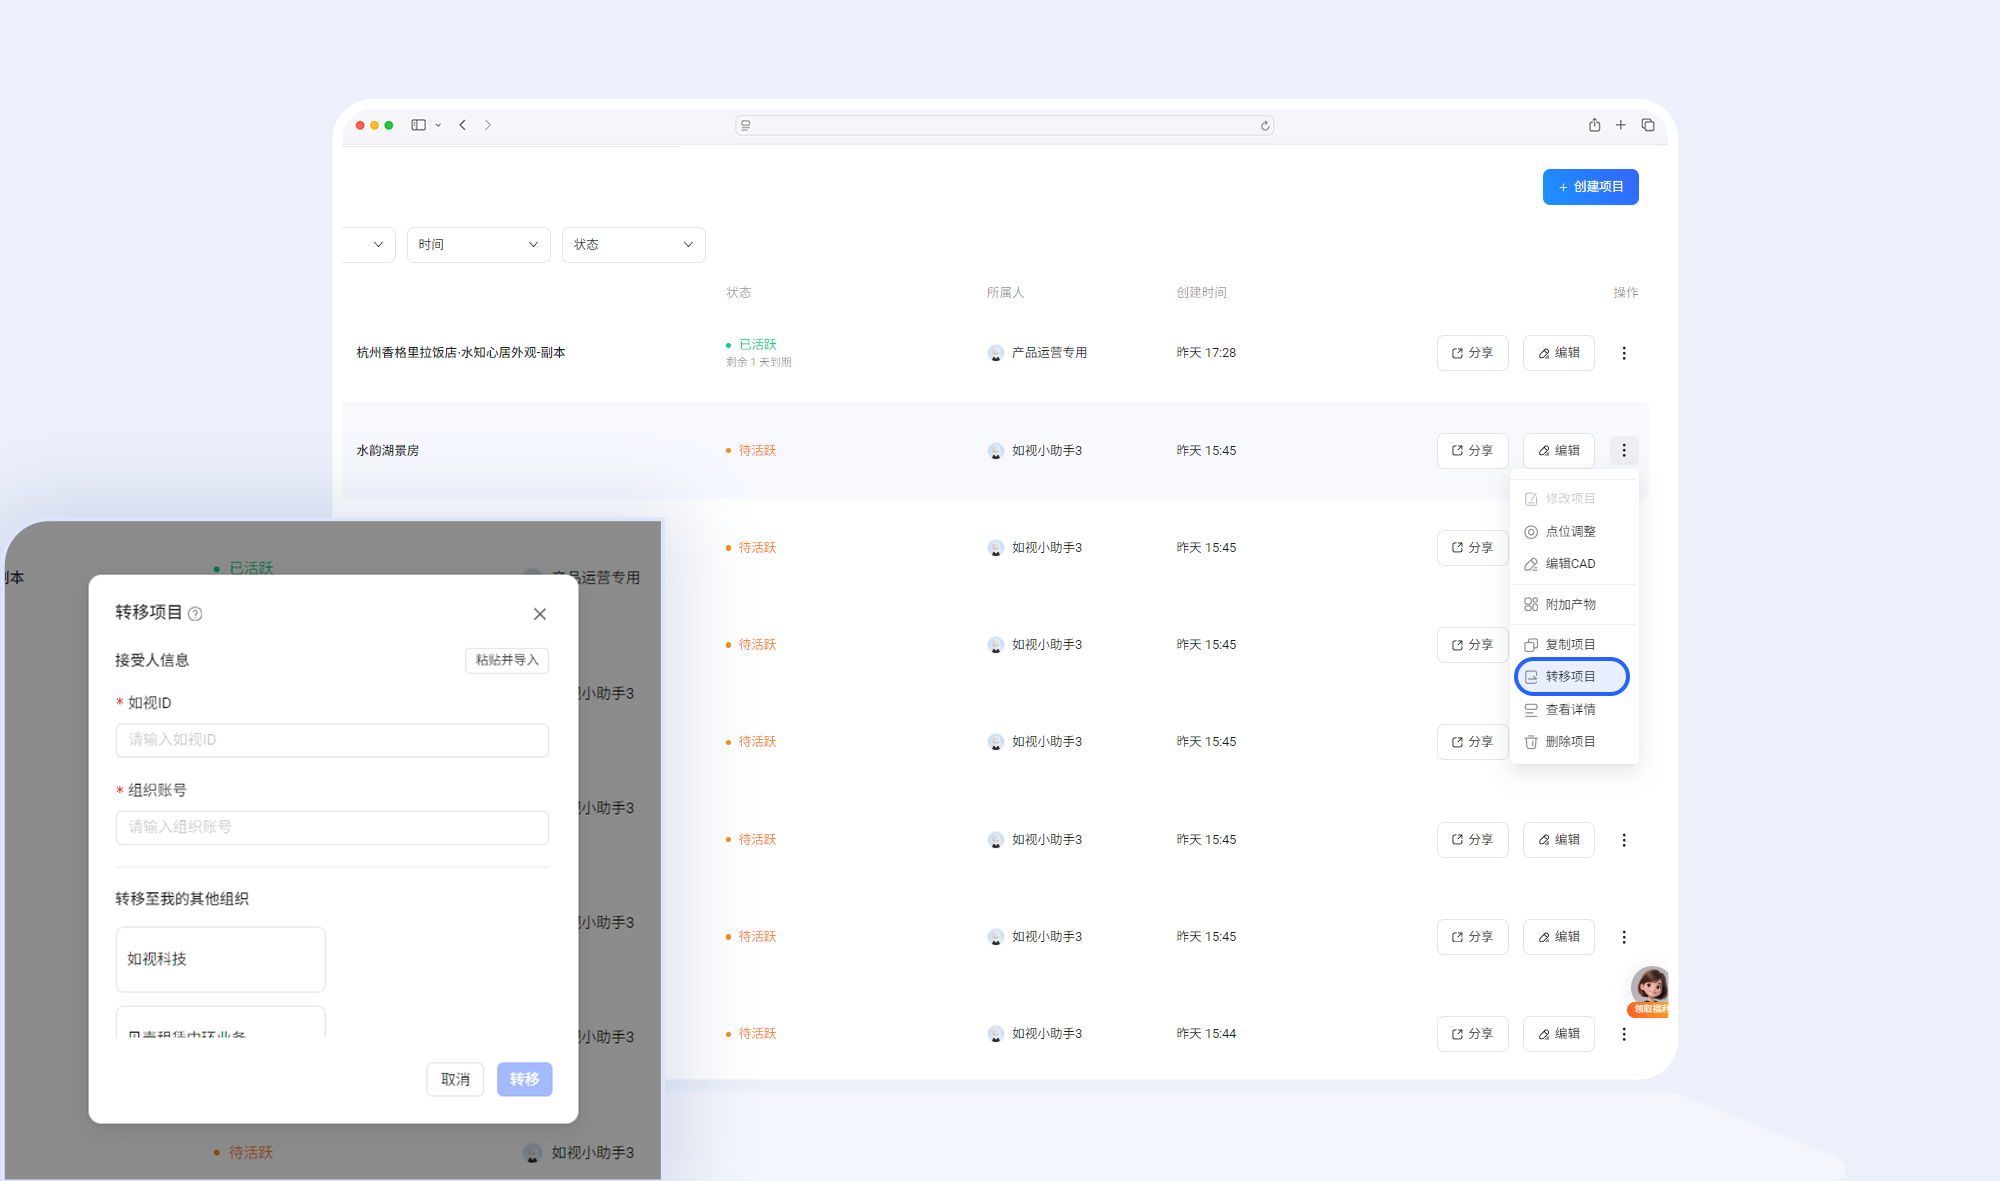Viewport: 2000px width, 1181px height.
Task: Open the sidebar dropdown chevron in toolbar
Action: coord(438,126)
